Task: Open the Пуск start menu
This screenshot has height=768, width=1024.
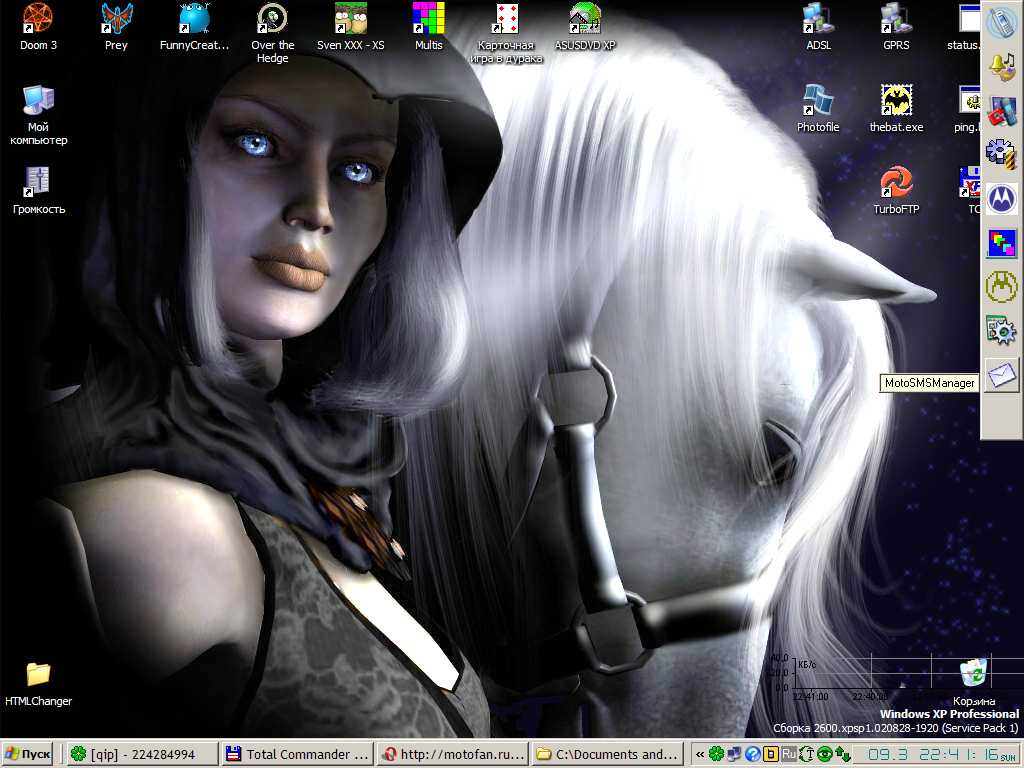Action: tap(27, 754)
